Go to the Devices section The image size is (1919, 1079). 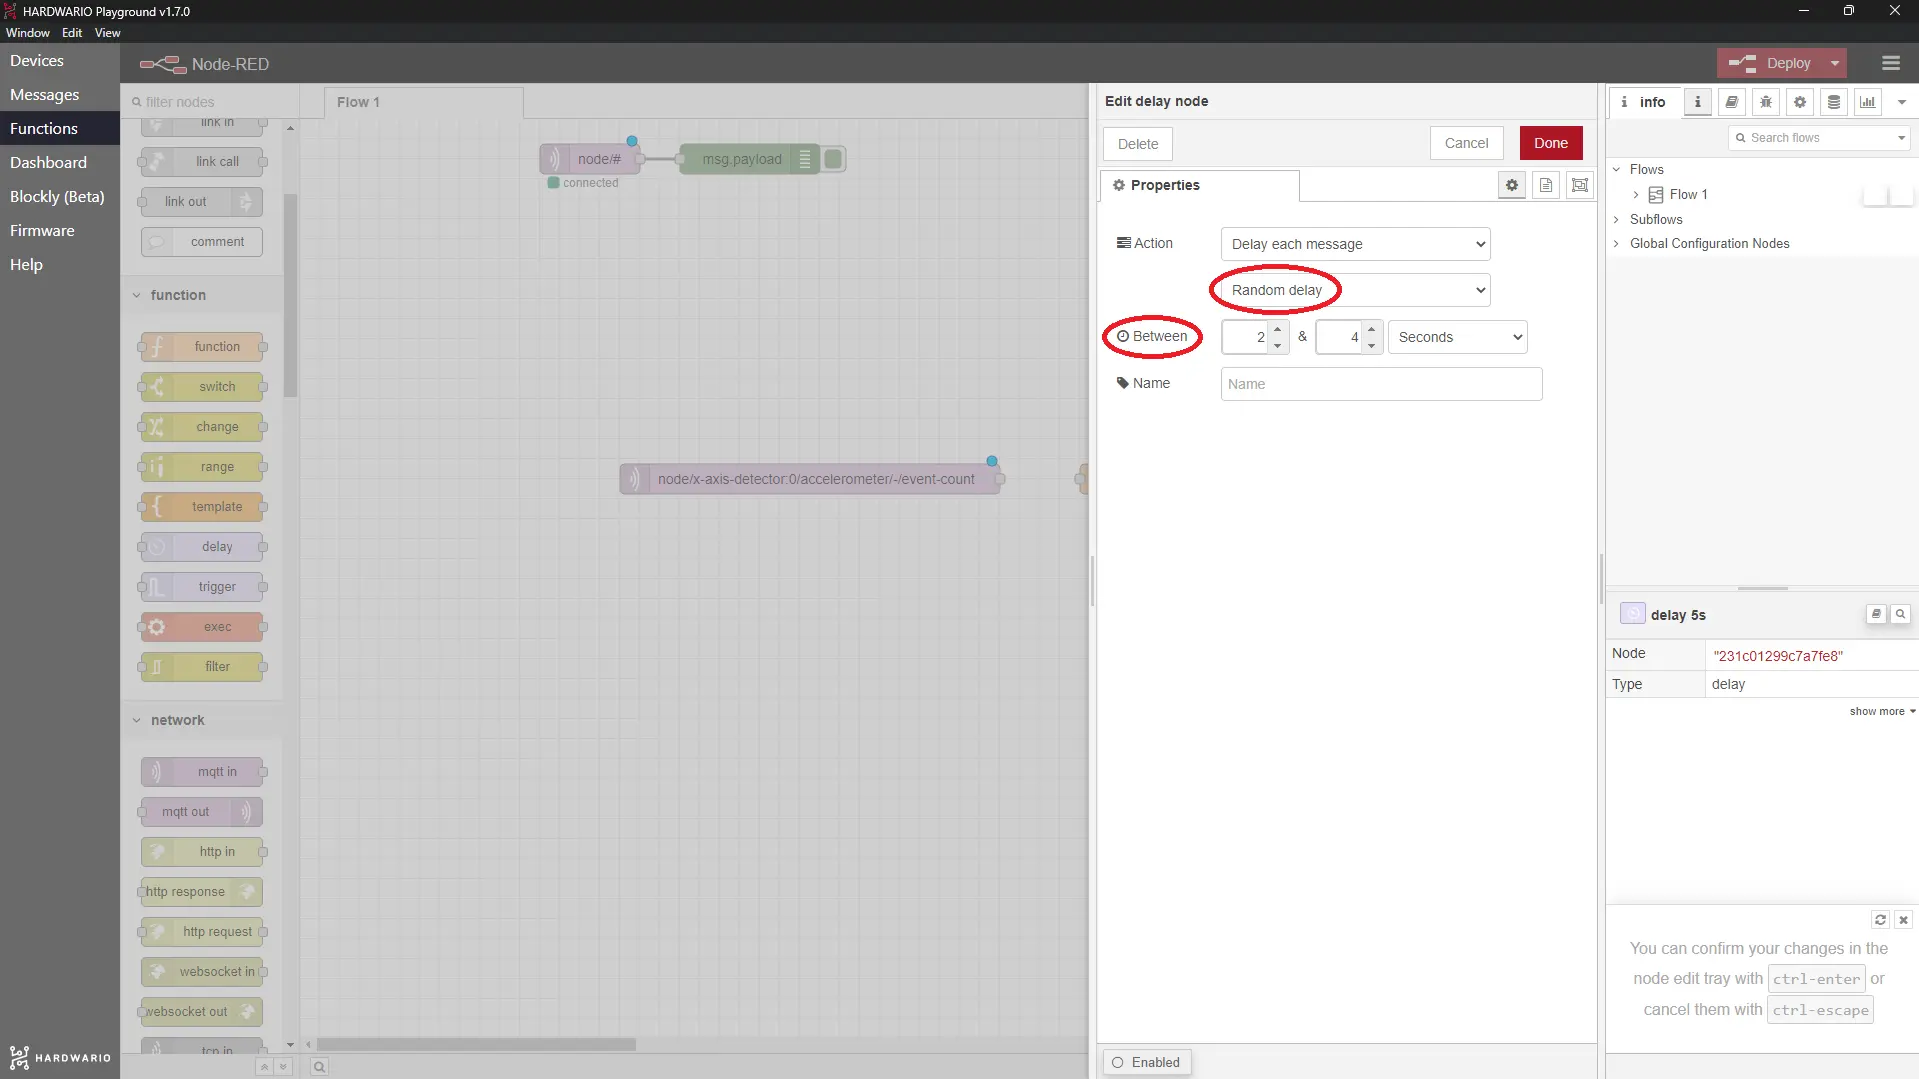click(x=60, y=61)
